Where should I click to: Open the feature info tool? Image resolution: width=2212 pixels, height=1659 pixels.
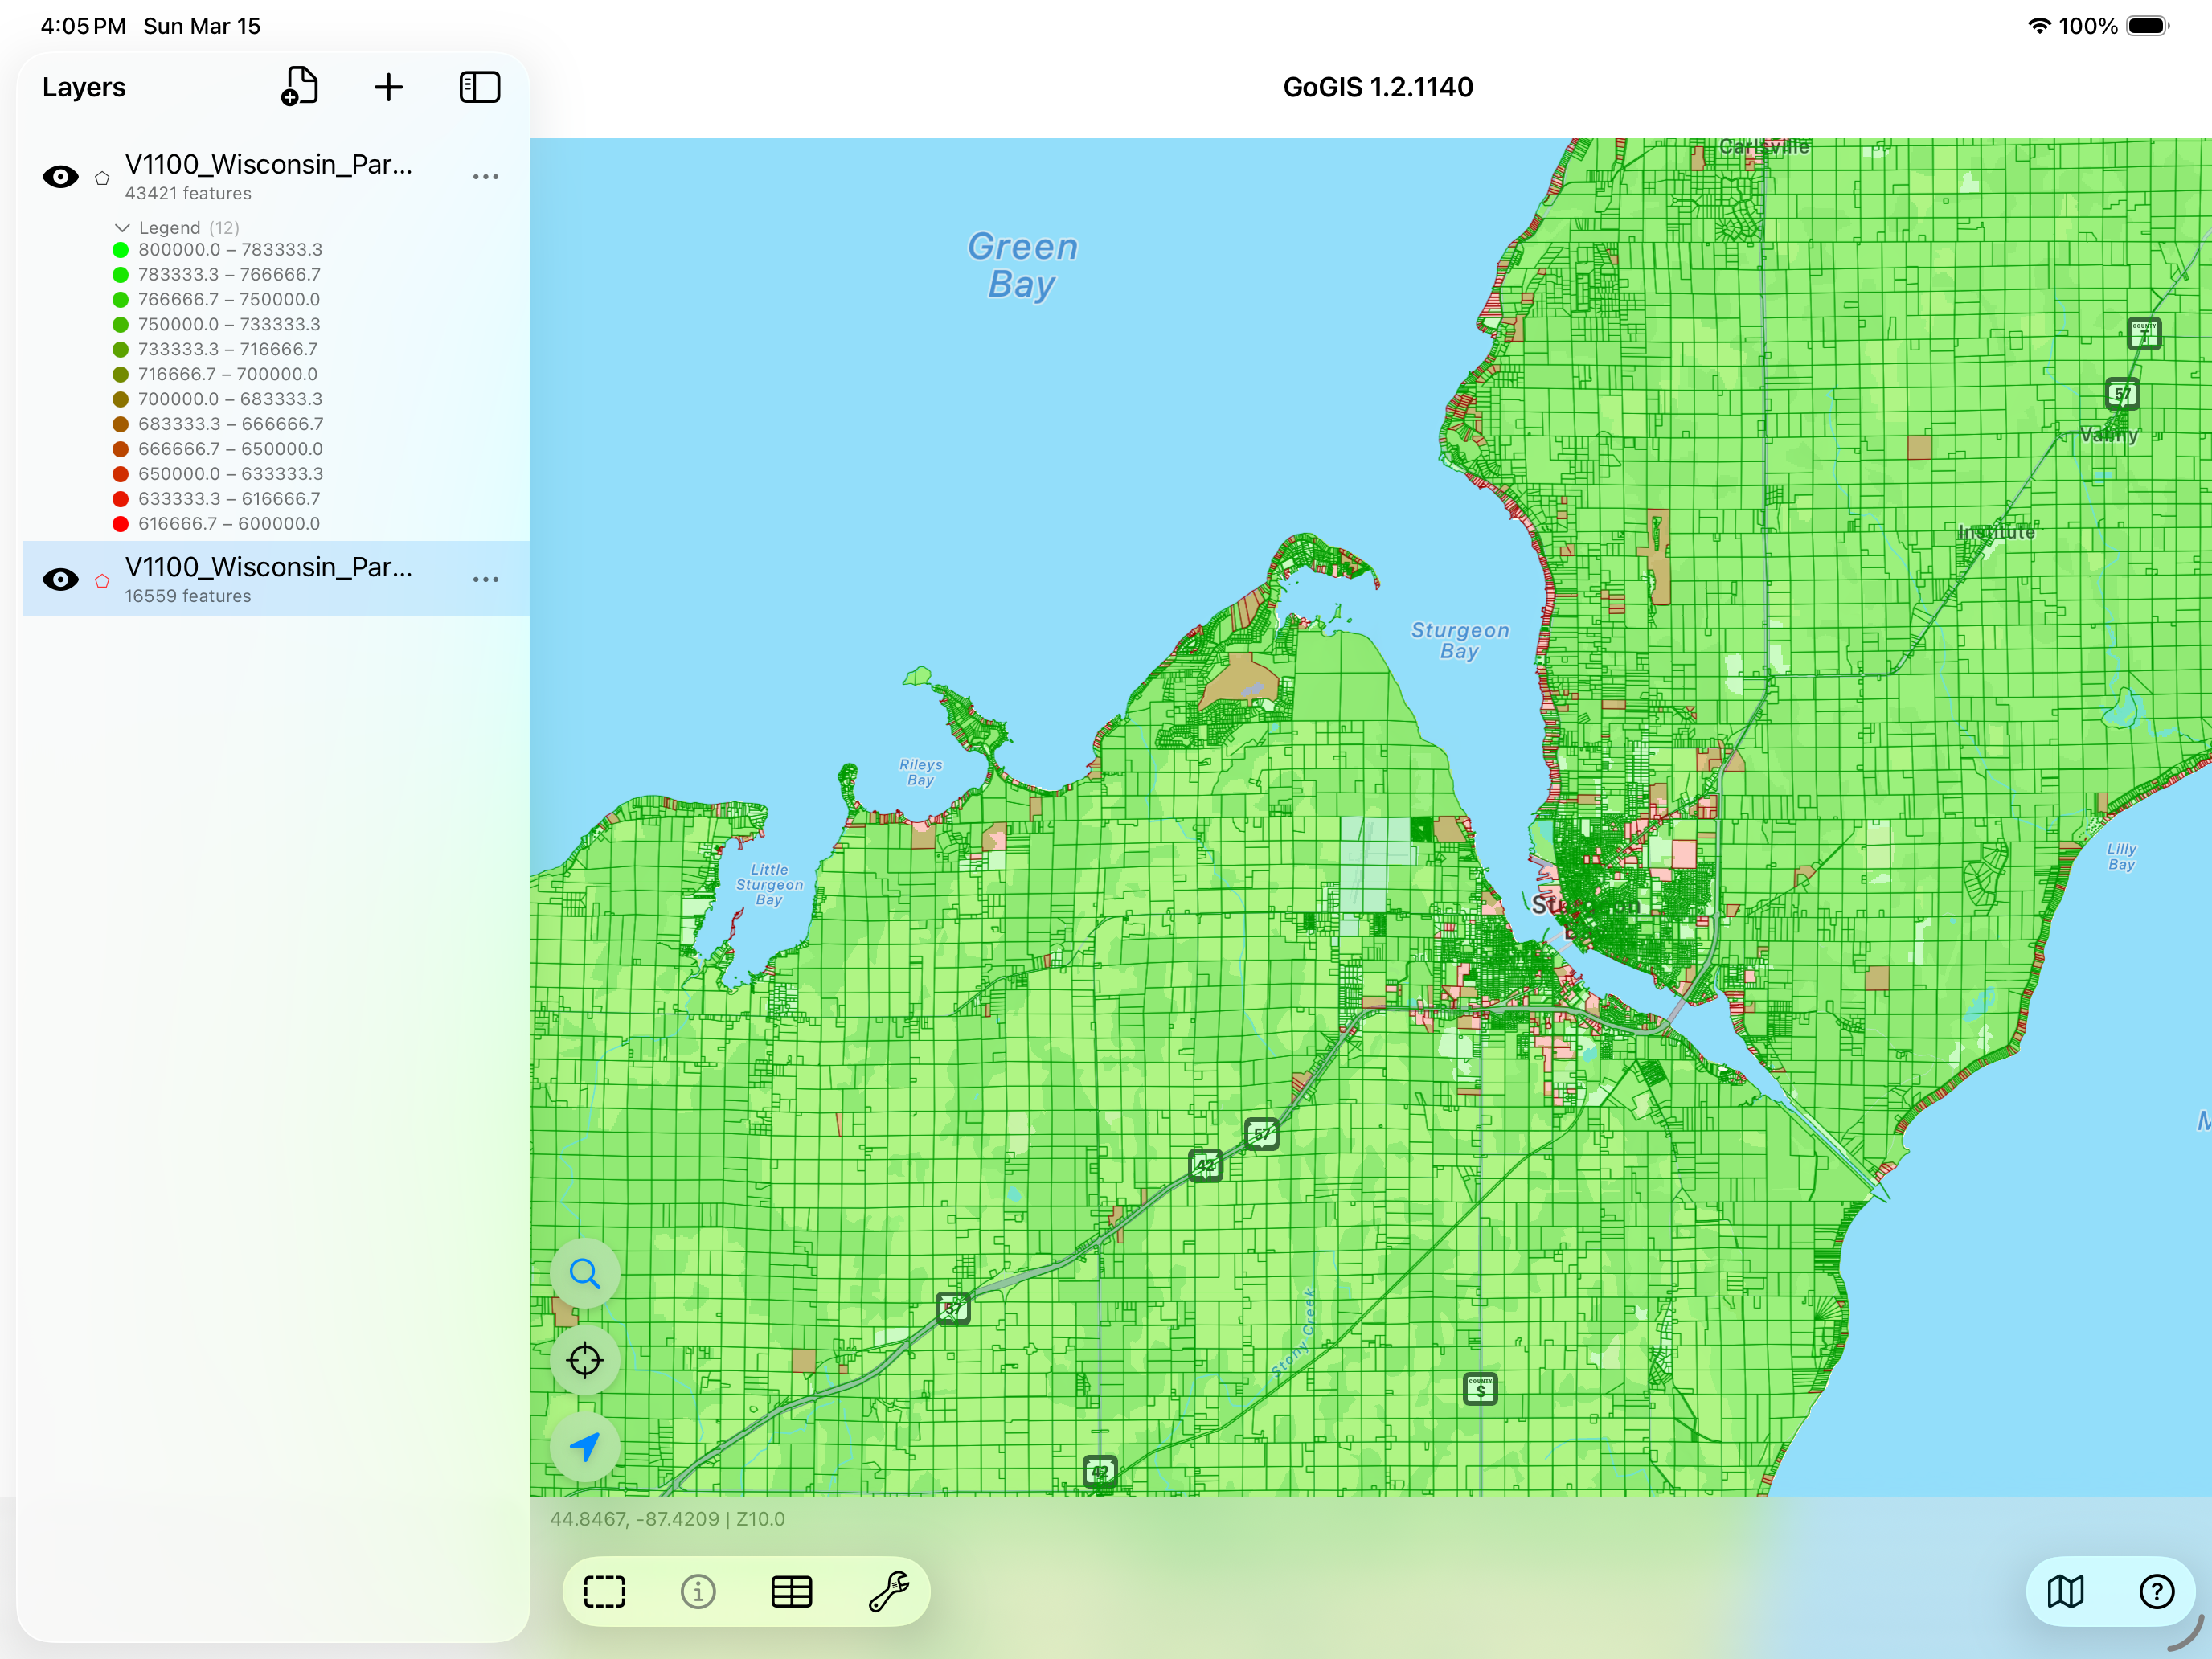click(698, 1591)
